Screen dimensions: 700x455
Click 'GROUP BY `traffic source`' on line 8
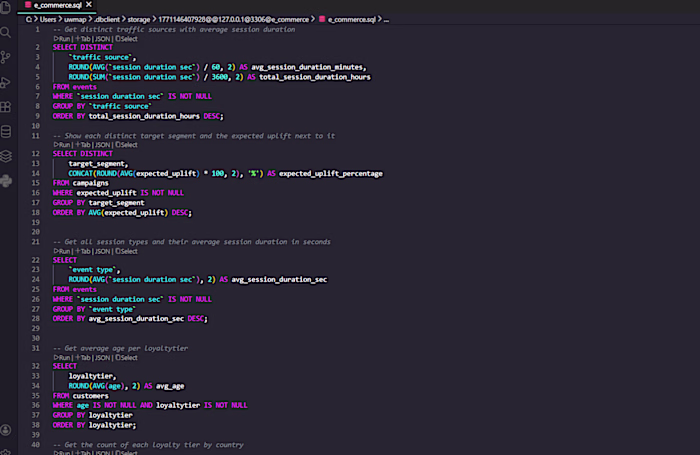[x=102, y=106]
